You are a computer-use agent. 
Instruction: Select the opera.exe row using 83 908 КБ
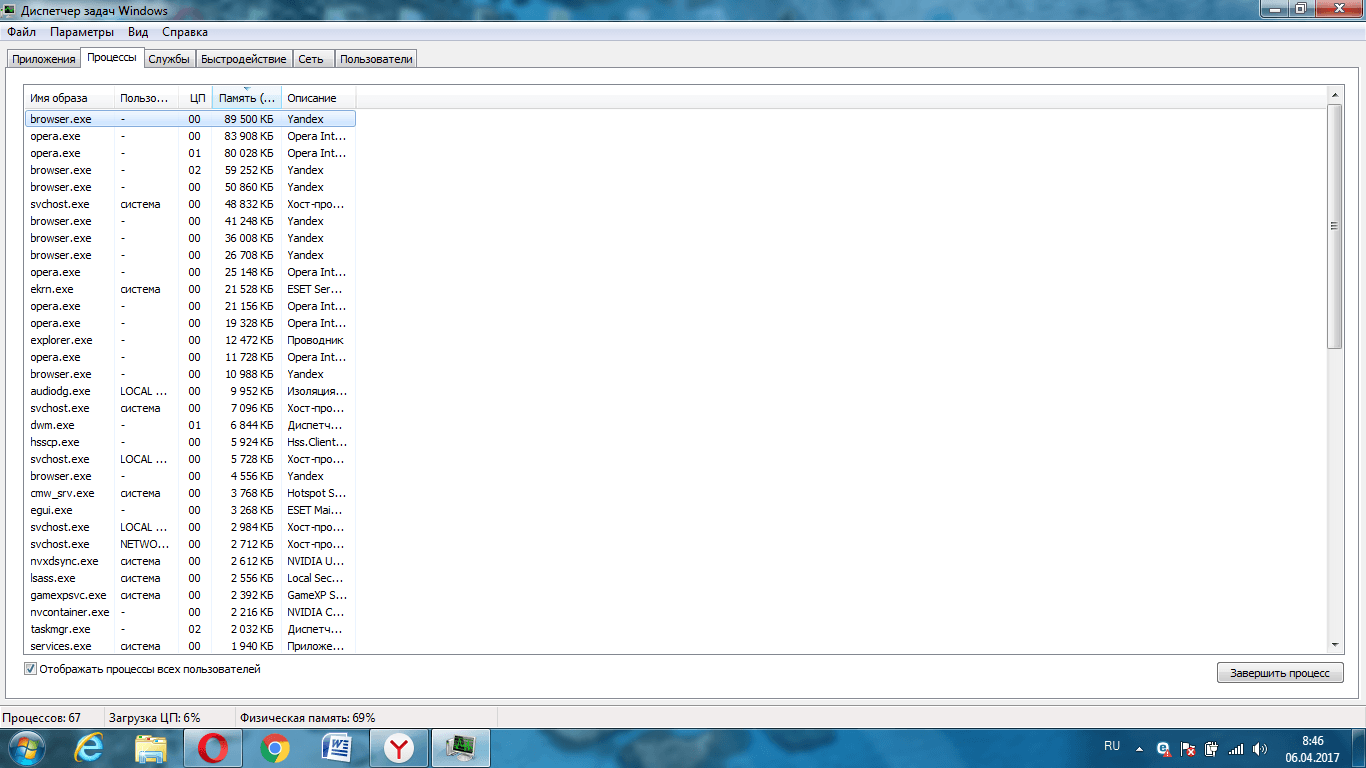point(190,136)
